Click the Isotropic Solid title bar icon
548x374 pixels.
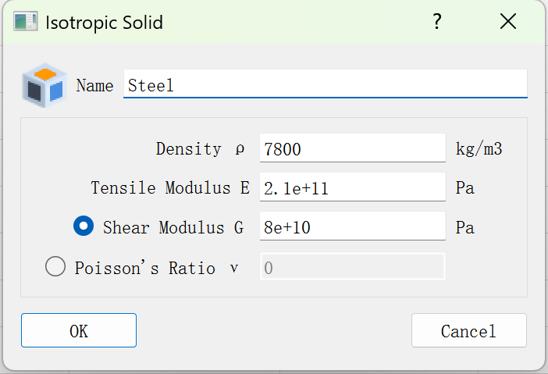[25, 21]
